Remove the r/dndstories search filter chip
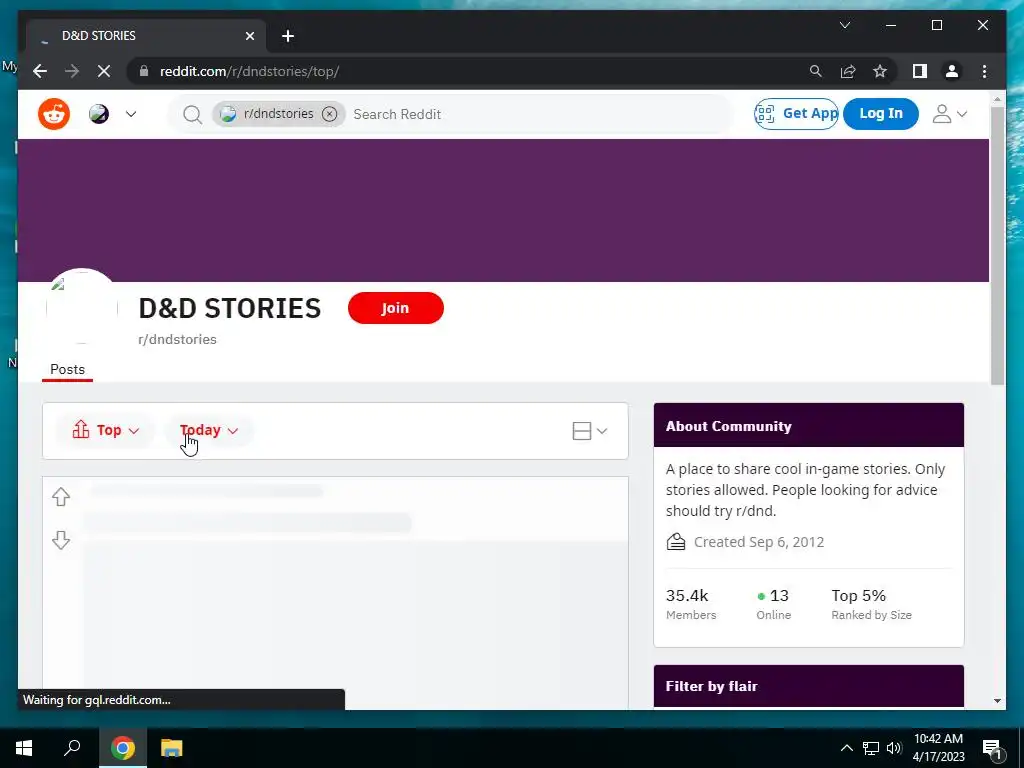 tap(330, 114)
